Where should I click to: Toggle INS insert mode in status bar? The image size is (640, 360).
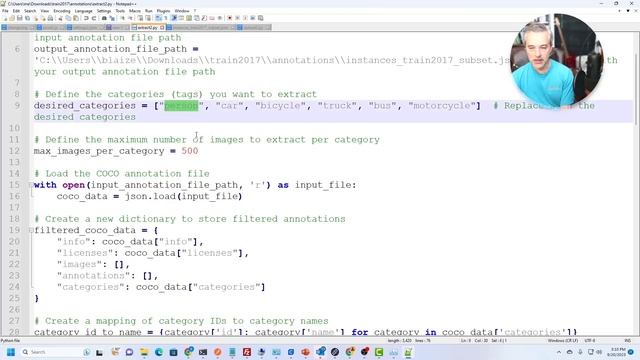click(627, 340)
